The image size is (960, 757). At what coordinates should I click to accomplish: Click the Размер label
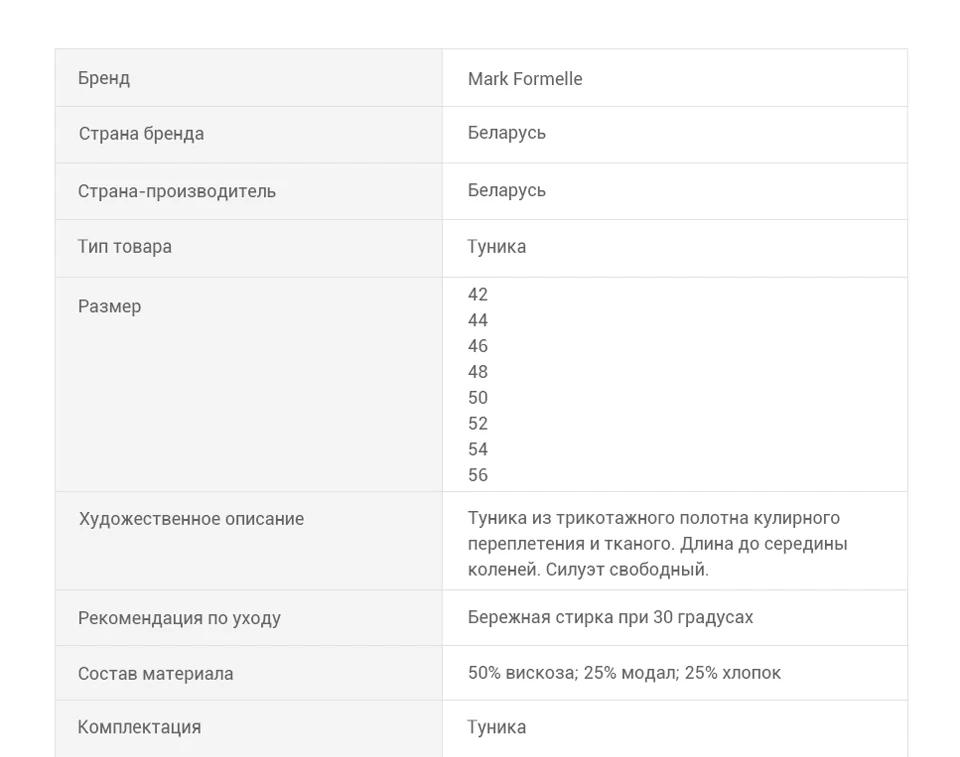(x=109, y=306)
